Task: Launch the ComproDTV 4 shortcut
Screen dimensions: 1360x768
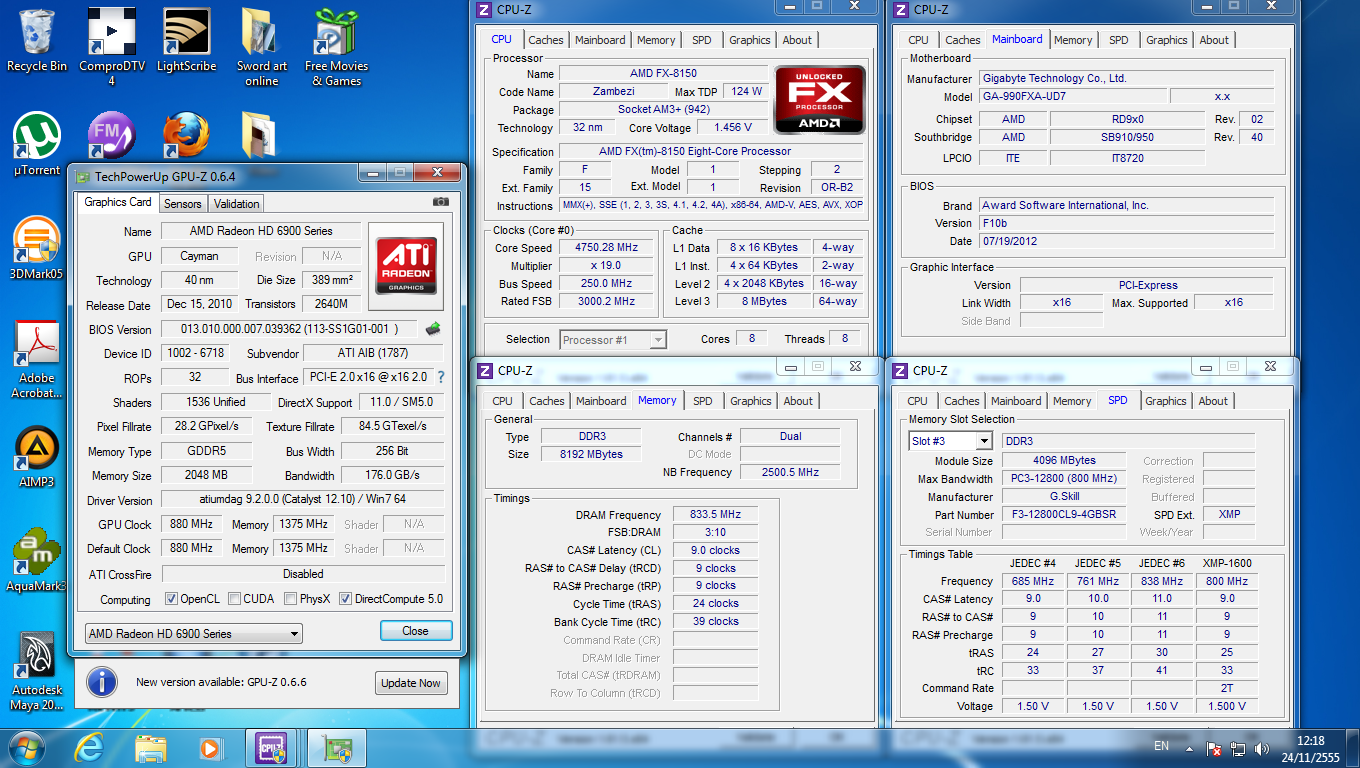Action: [x=111, y=46]
